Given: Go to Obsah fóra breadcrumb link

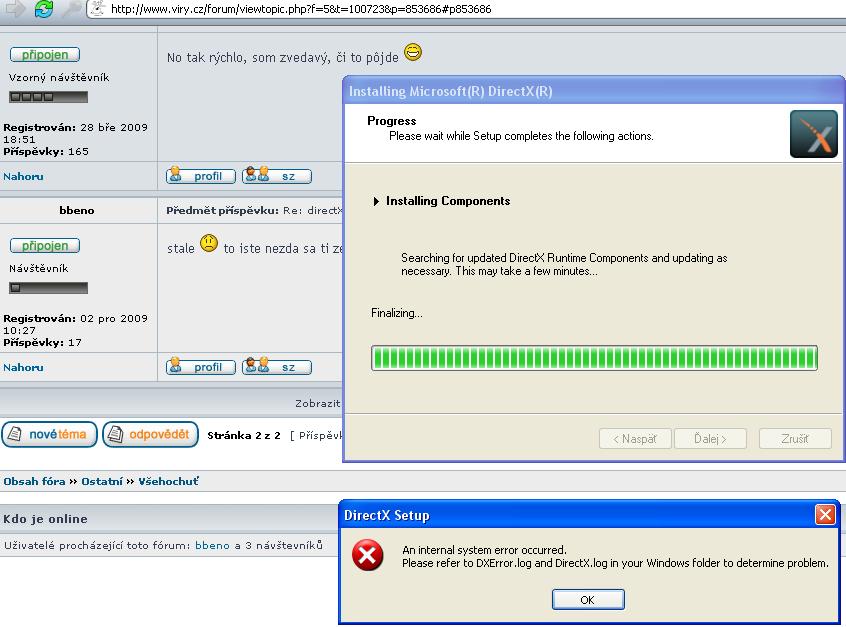Looking at the screenshot, I should [34, 482].
